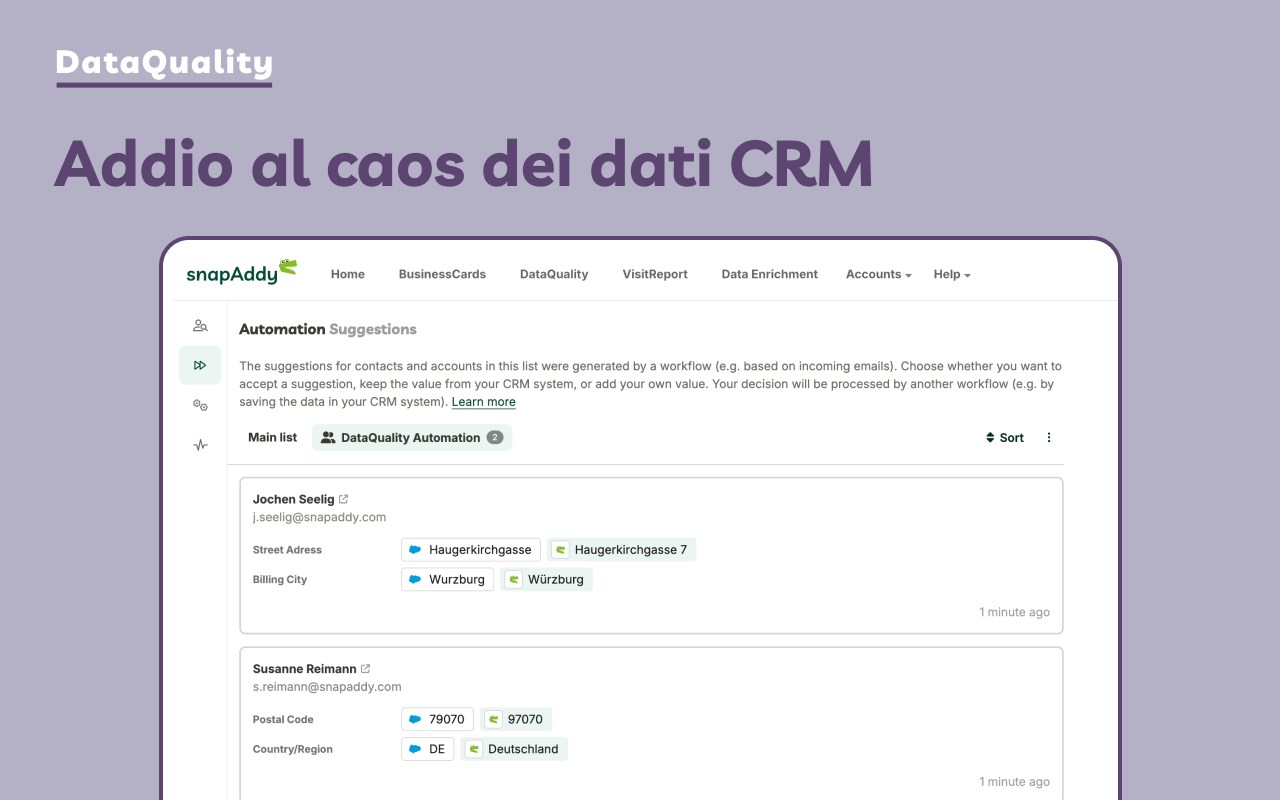The width and height of the screenshot is (1280, 800).
Task: Select the fast-forward automation sidebar icon
Action: 200,365
